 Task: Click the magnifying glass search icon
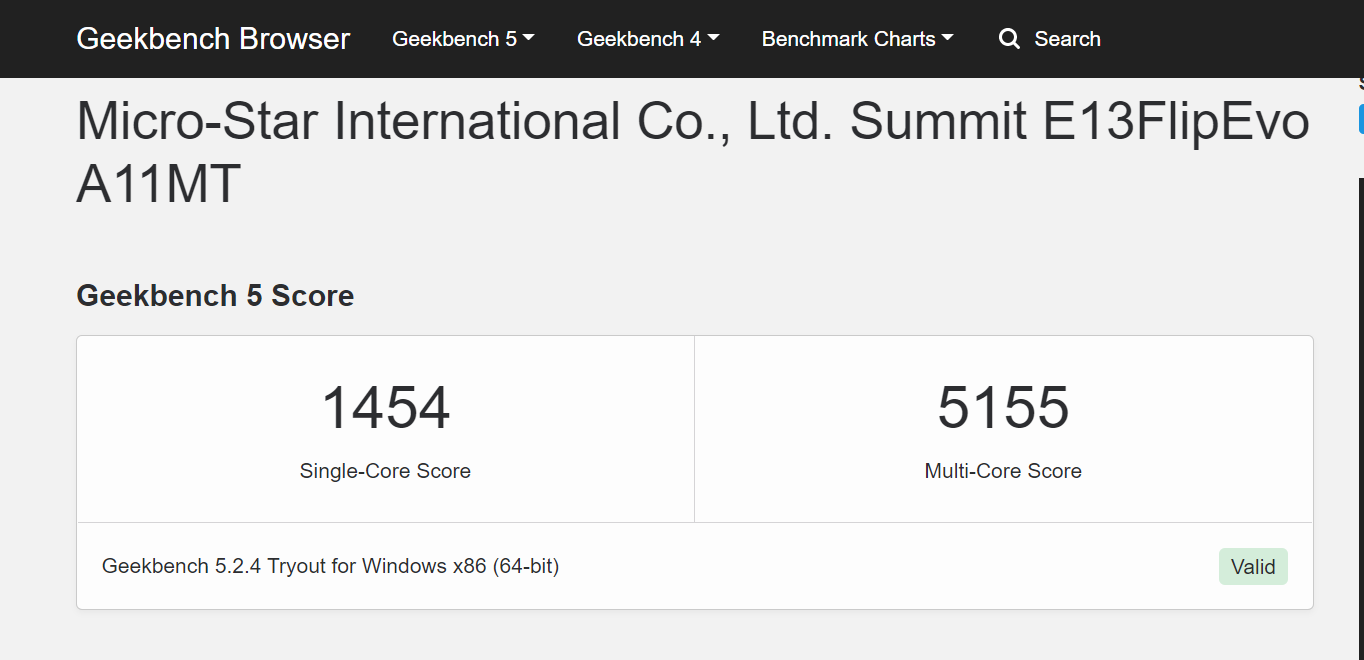coord(1010,39)
